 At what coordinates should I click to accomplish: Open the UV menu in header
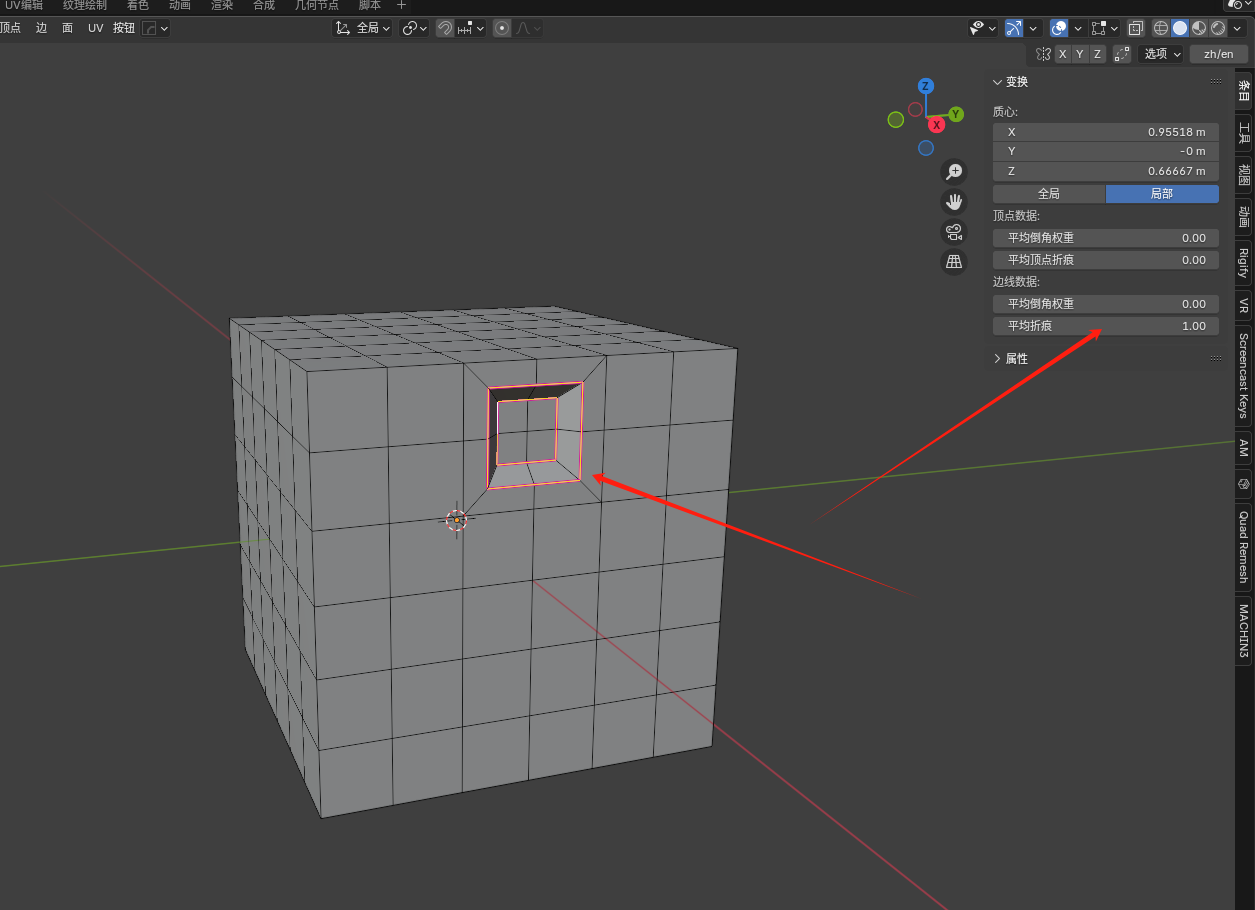(95, 28)
